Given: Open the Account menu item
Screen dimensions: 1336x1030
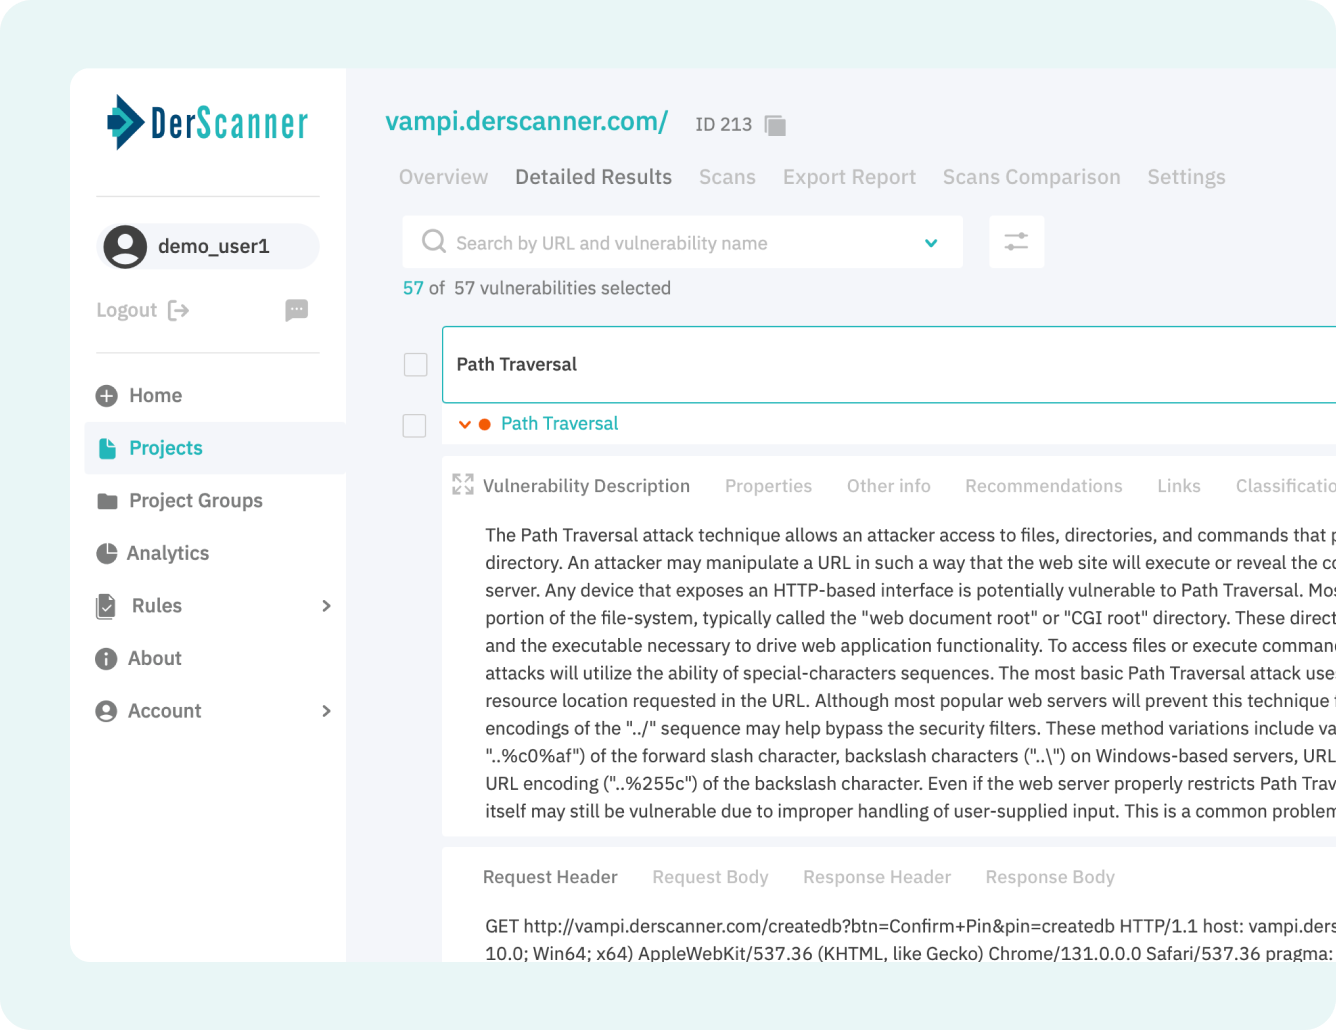Looking at the screenshot, I should click(x=164, y=711).
